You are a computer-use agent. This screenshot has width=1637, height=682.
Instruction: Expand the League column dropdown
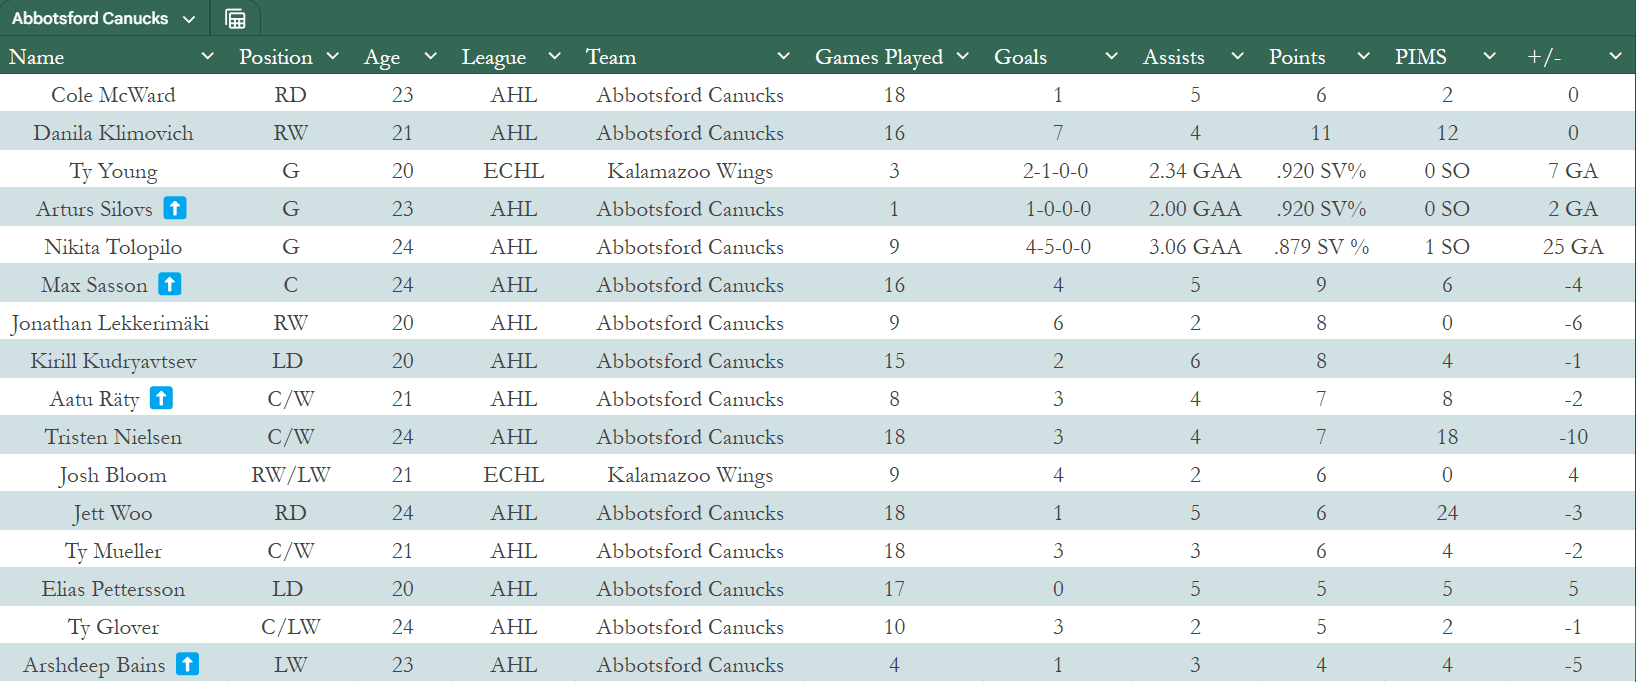(555, 56)
